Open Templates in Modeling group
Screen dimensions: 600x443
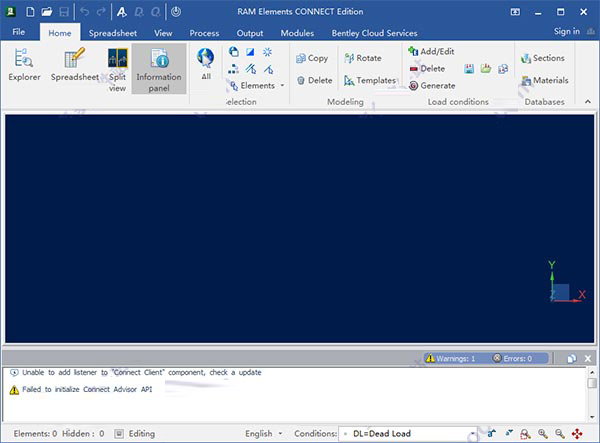point(370,80)
